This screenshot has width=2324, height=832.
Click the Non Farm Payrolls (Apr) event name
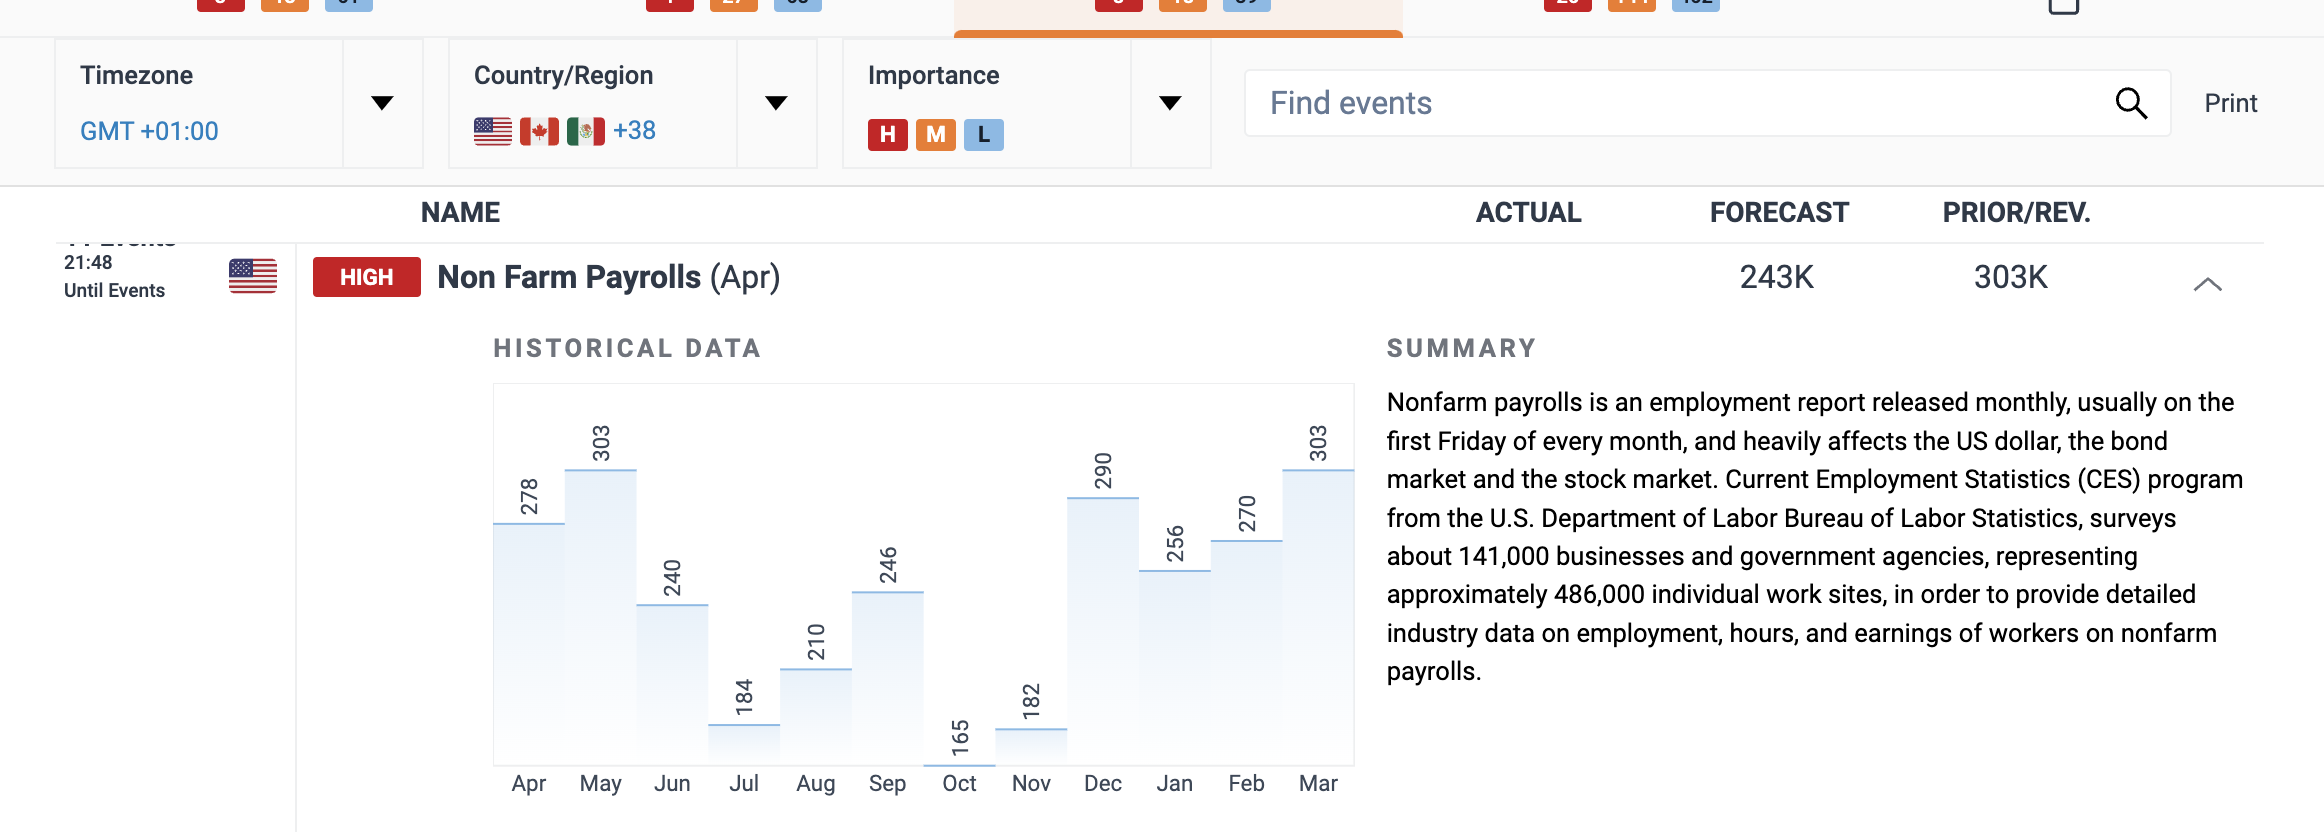[x=609, y=277]
